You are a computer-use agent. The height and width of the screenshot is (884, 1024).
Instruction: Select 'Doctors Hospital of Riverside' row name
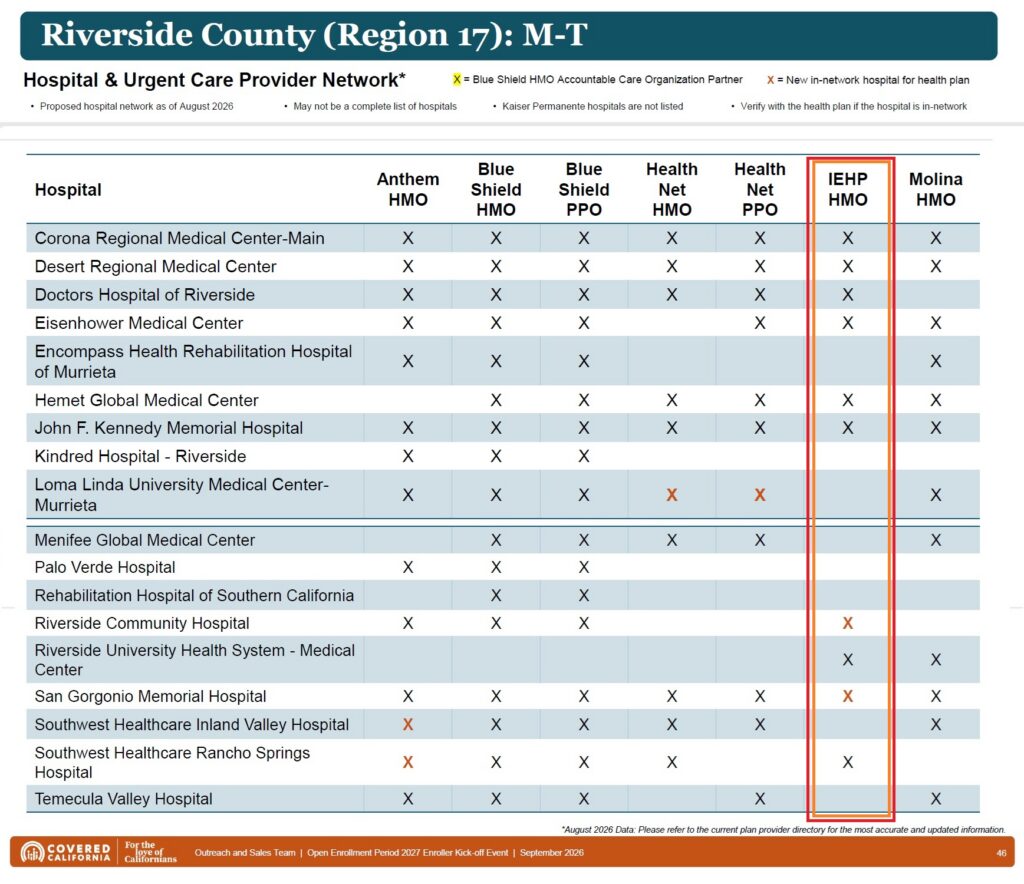144,294
